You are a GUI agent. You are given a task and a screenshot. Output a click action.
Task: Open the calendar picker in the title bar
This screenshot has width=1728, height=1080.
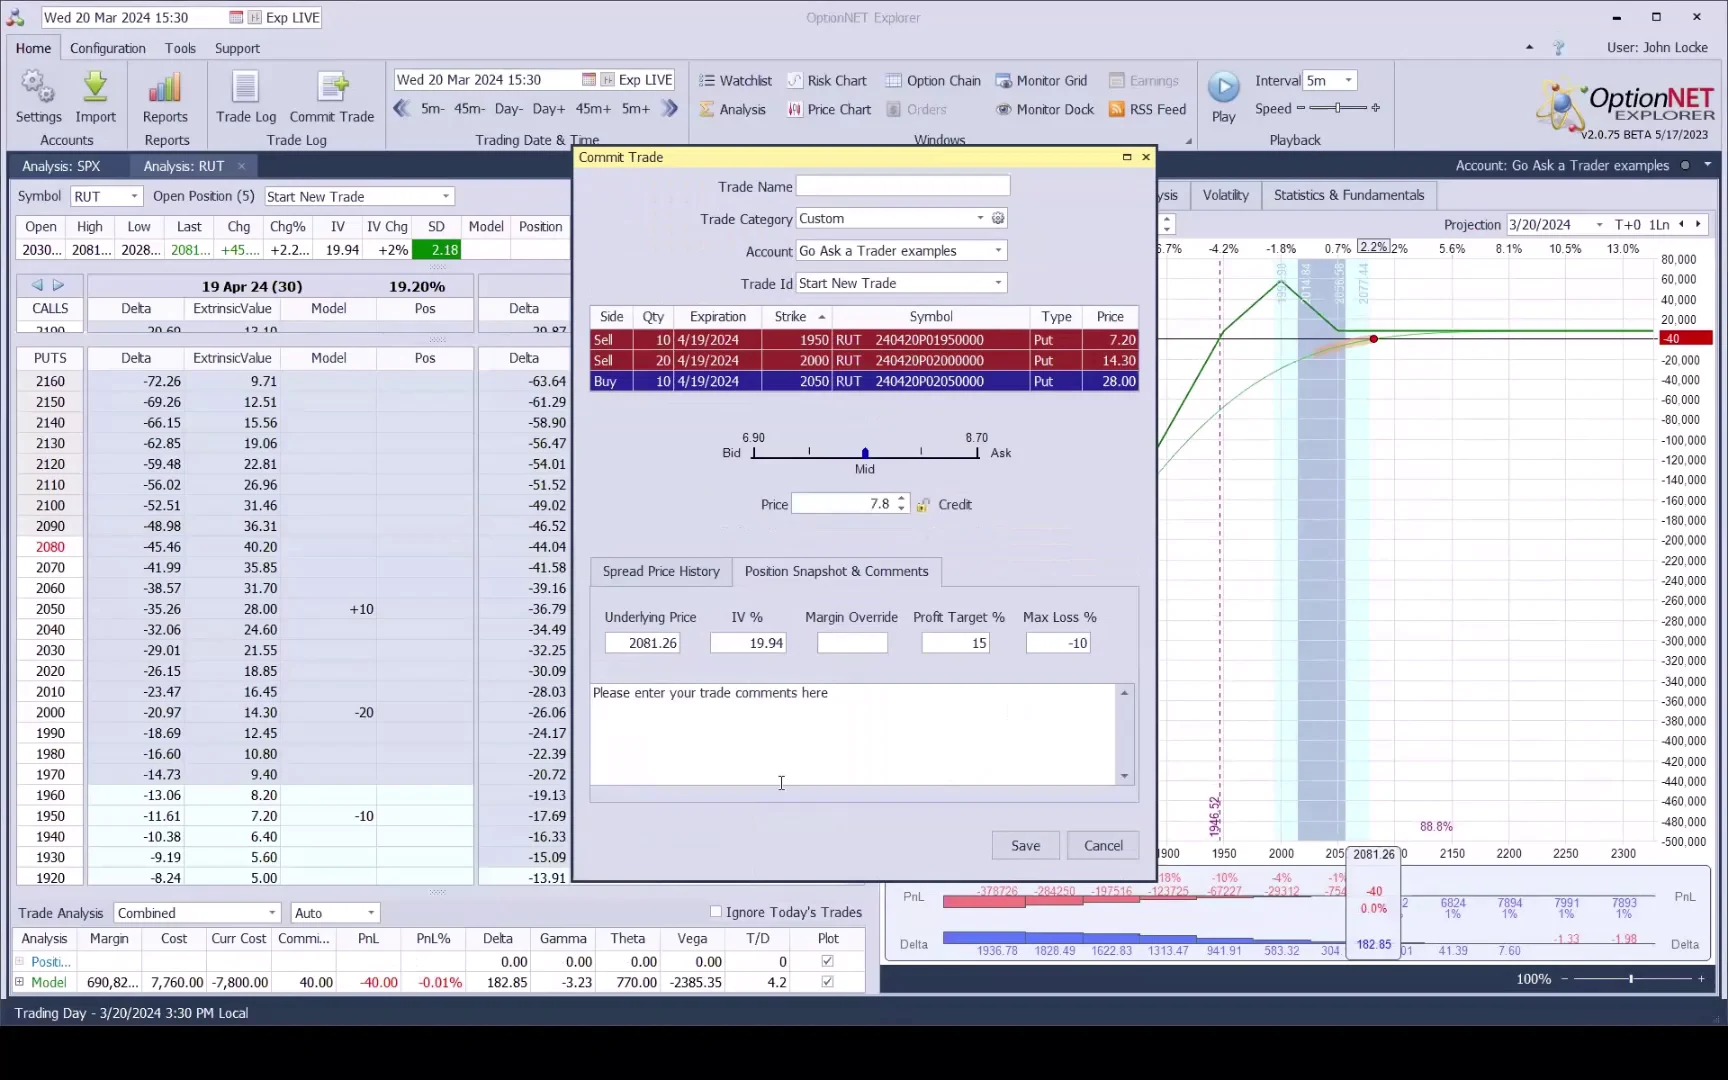(x=236, y=18)
